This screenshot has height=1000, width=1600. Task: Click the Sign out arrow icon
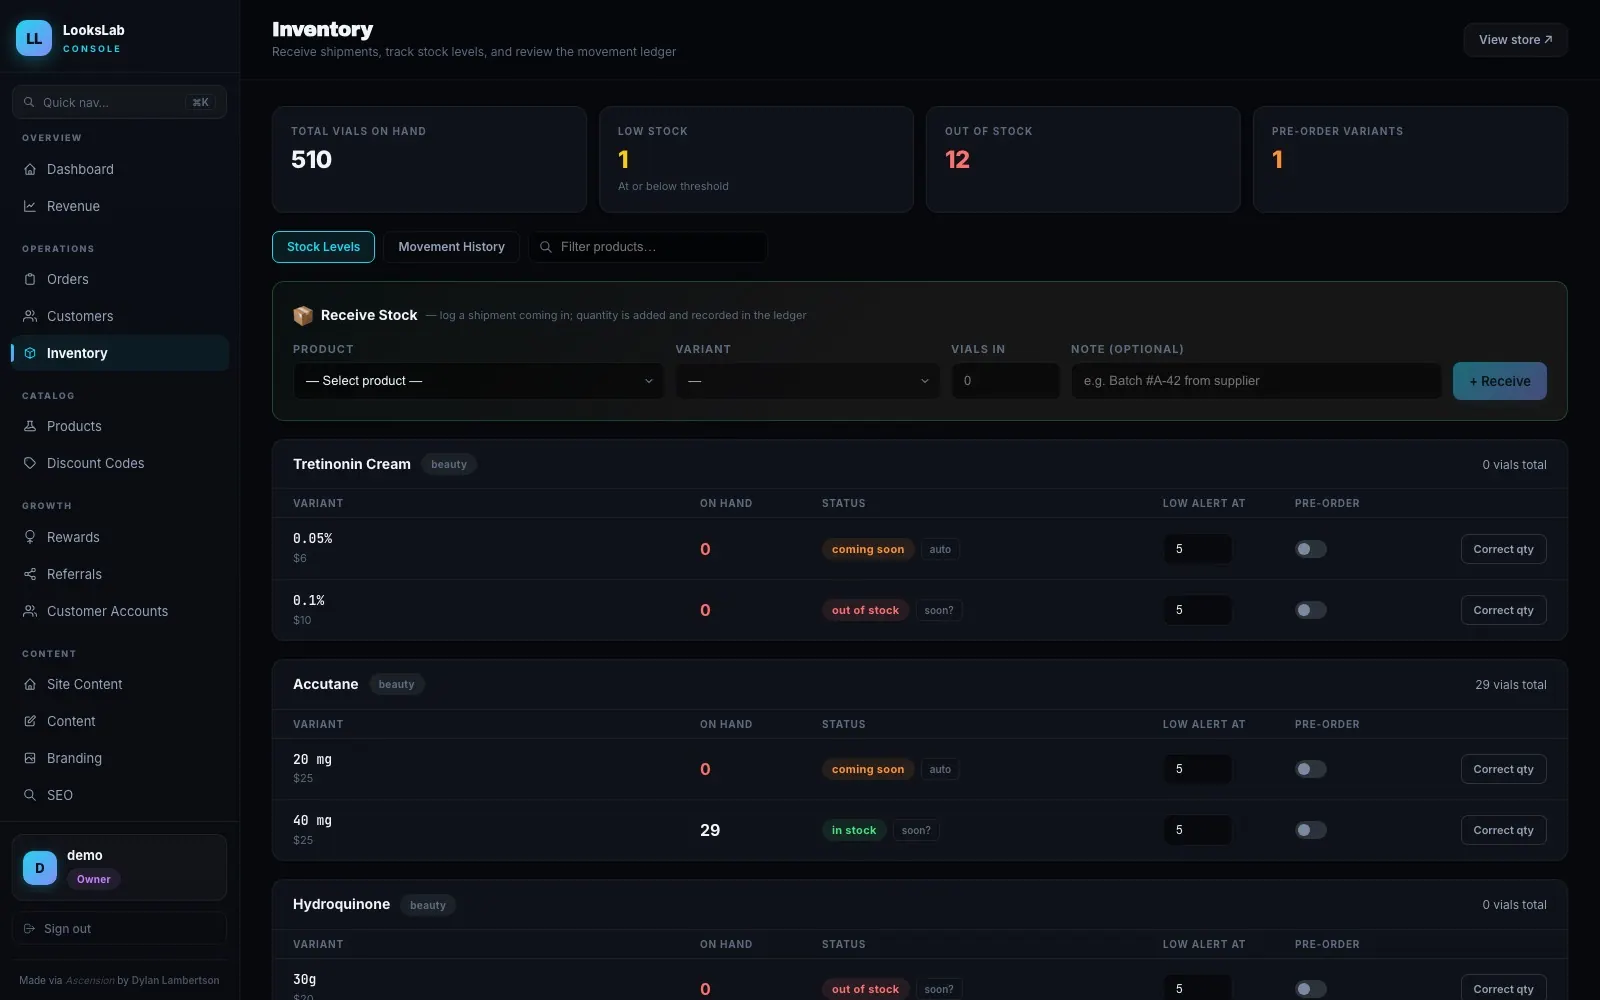[x=30, y=929]
